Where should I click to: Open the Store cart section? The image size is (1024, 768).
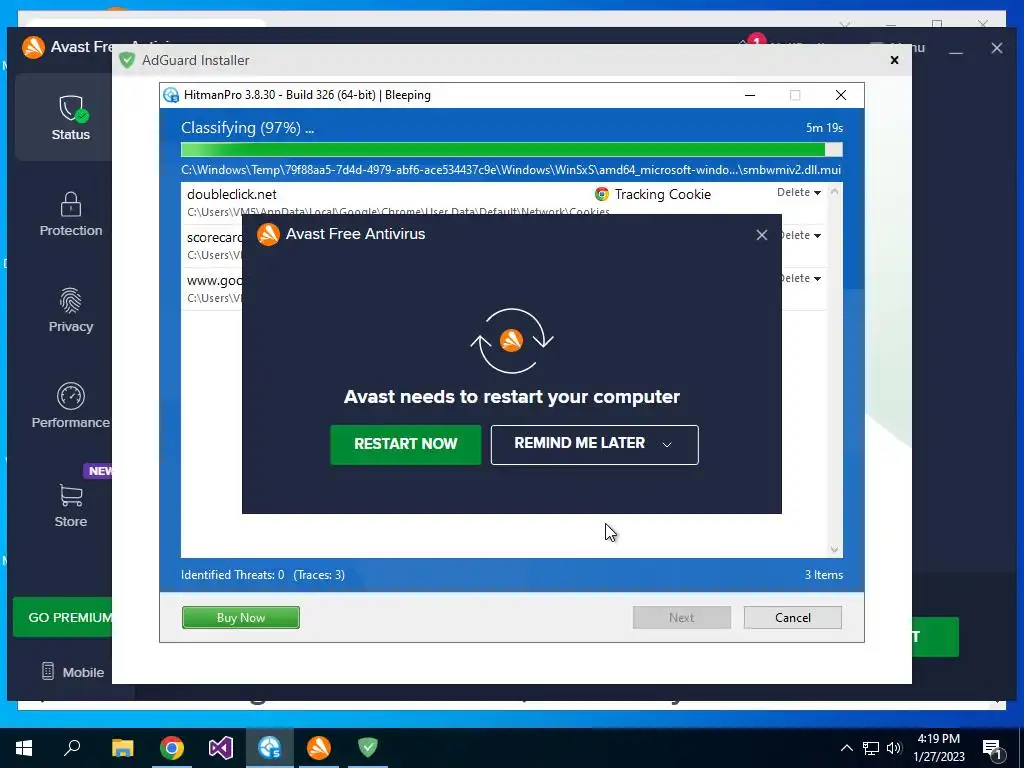click(71, 505)
